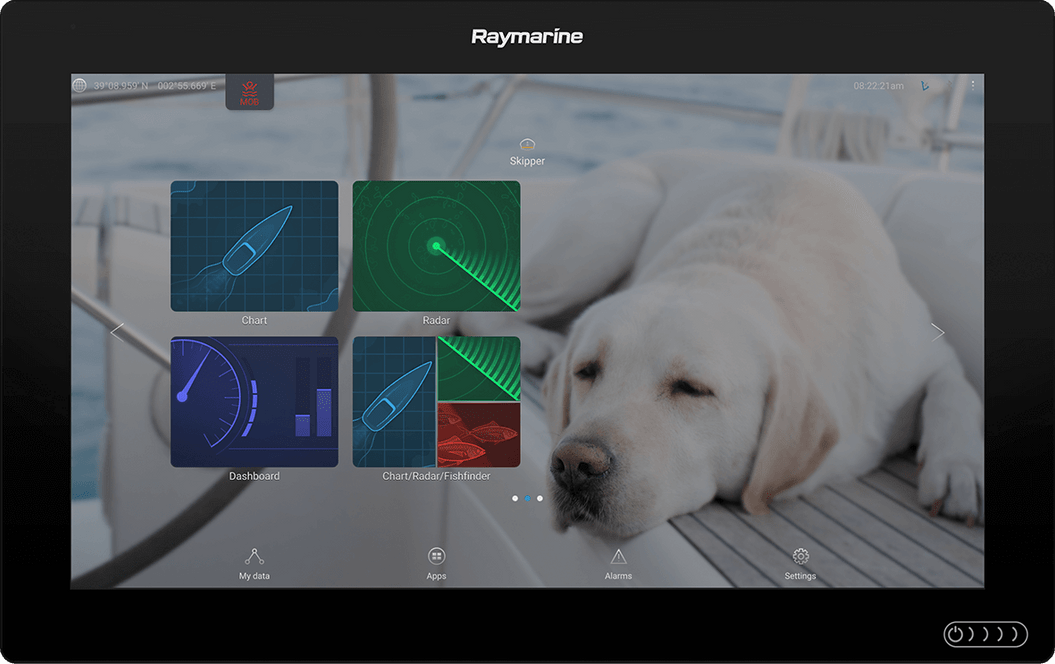This screenshot has height=664, width=1055.
Task: Launch the Radar app
Action: [436, 245]
